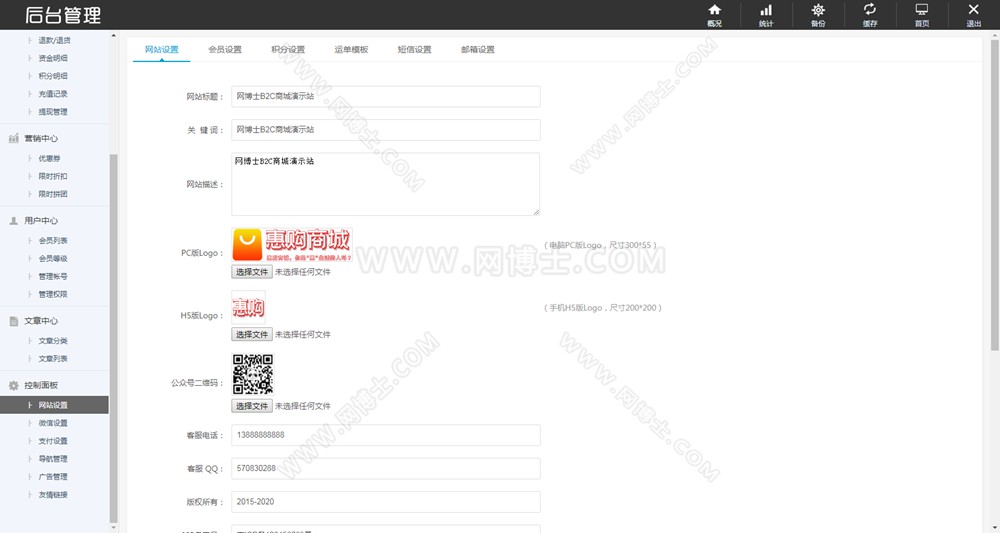Open 退款/退货 in the sidebar
The width and height of the screenshot is (1000, 533).
[x=54, y=40]
